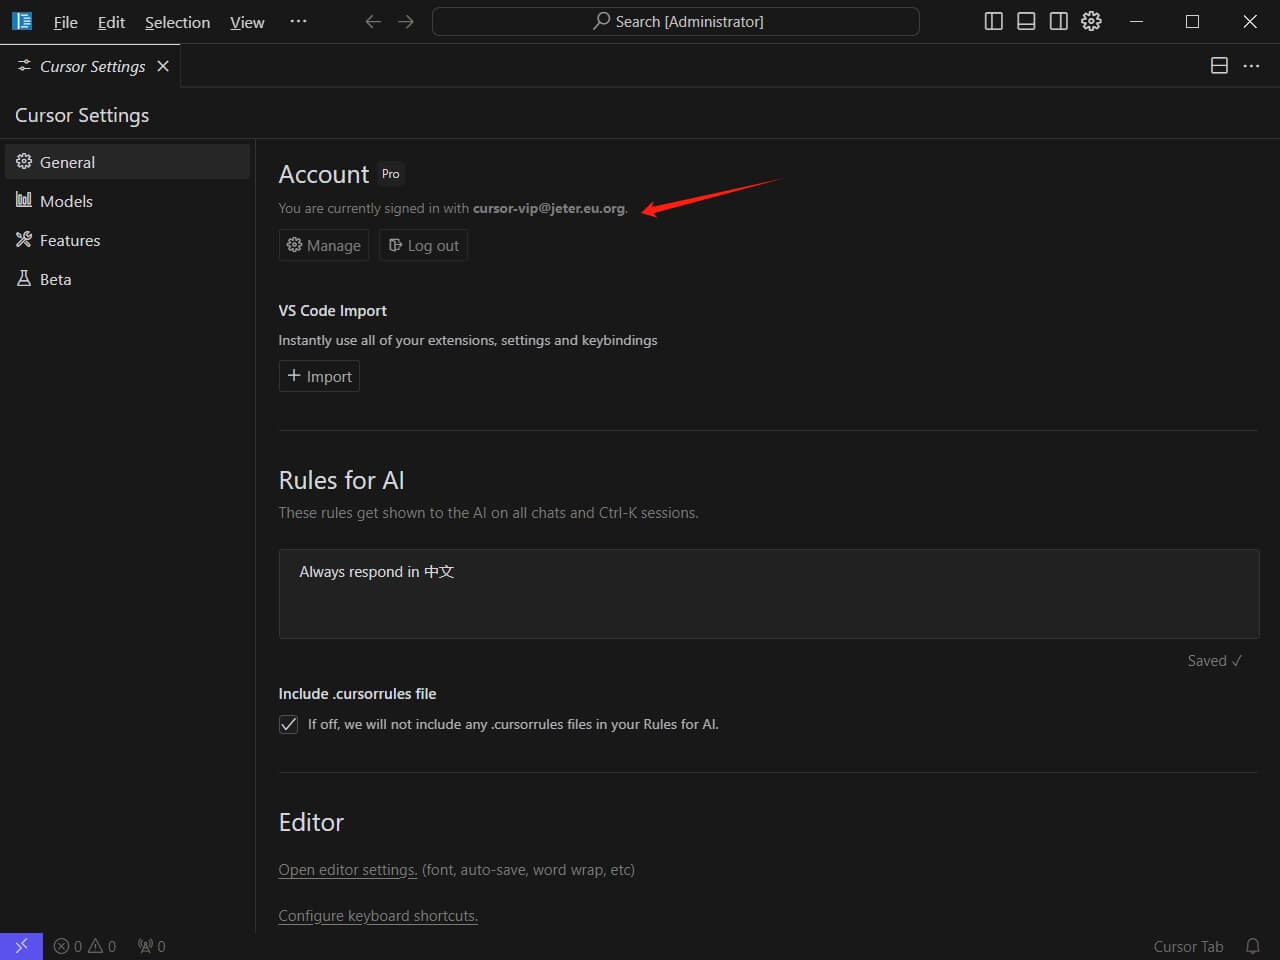
Task: Open notifications bell icon
Action: point(1252,946)
